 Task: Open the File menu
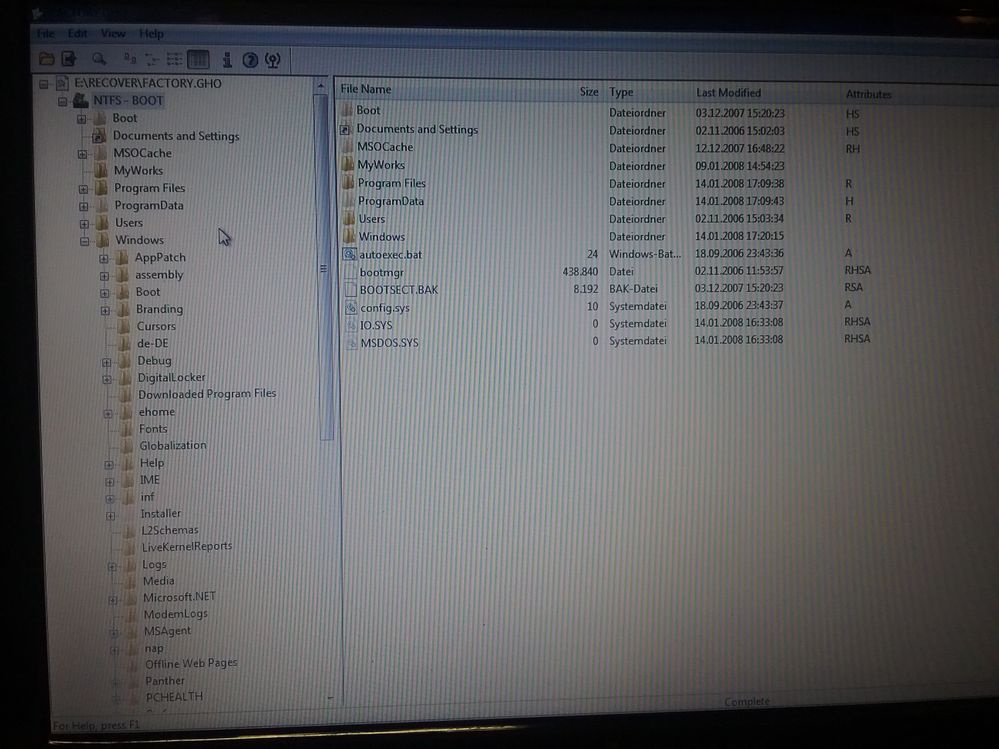pos(45,33)
